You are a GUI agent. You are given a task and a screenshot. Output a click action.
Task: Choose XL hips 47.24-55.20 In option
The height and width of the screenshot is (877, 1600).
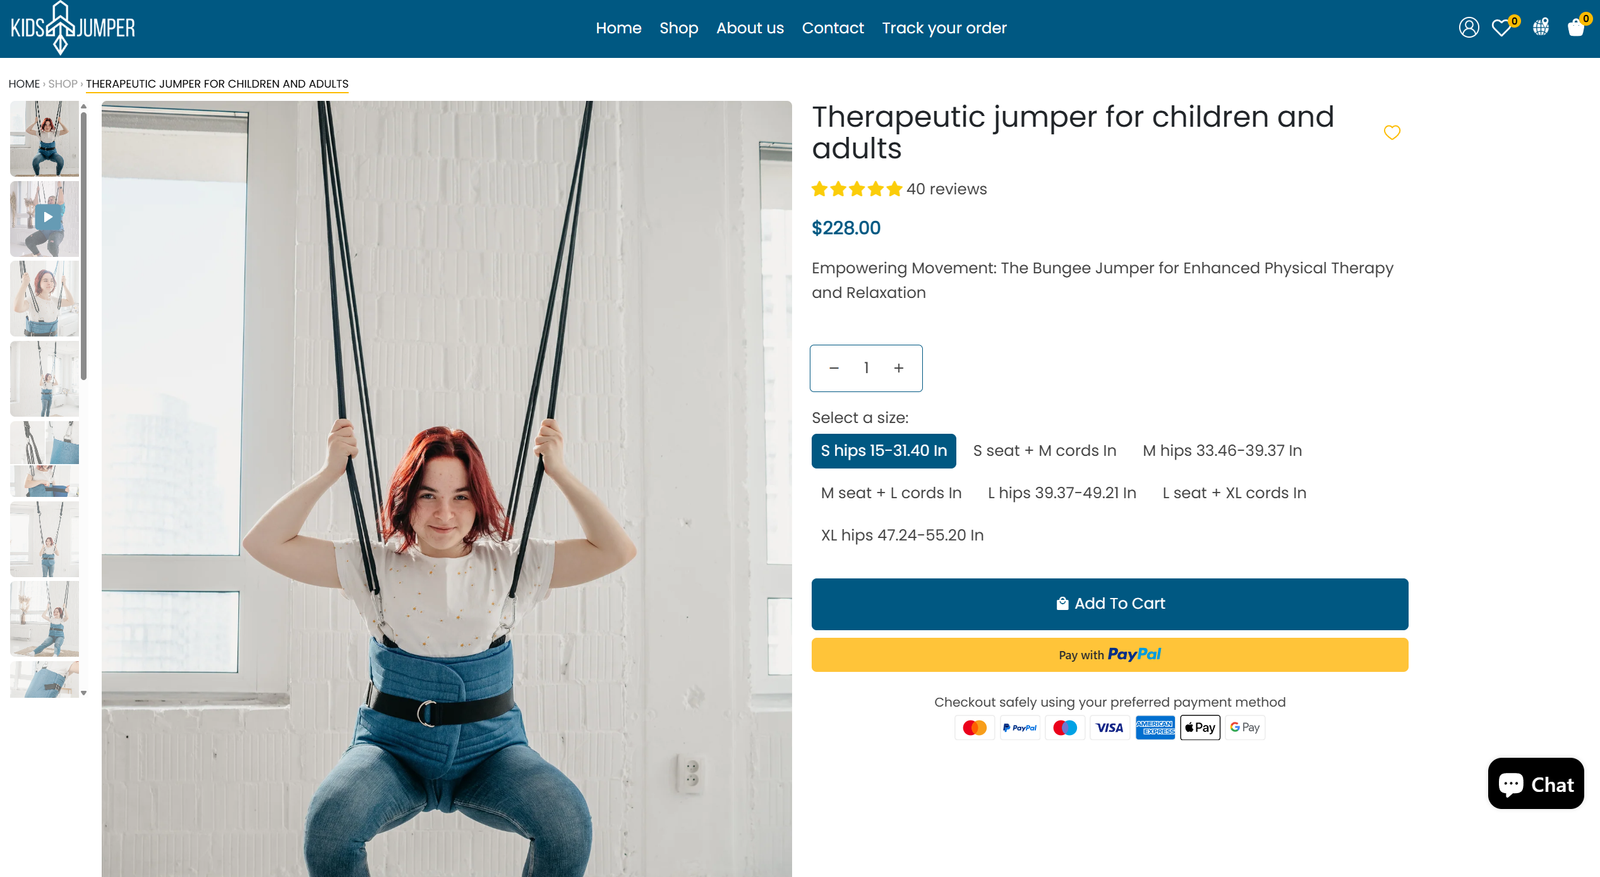[902, 535]
